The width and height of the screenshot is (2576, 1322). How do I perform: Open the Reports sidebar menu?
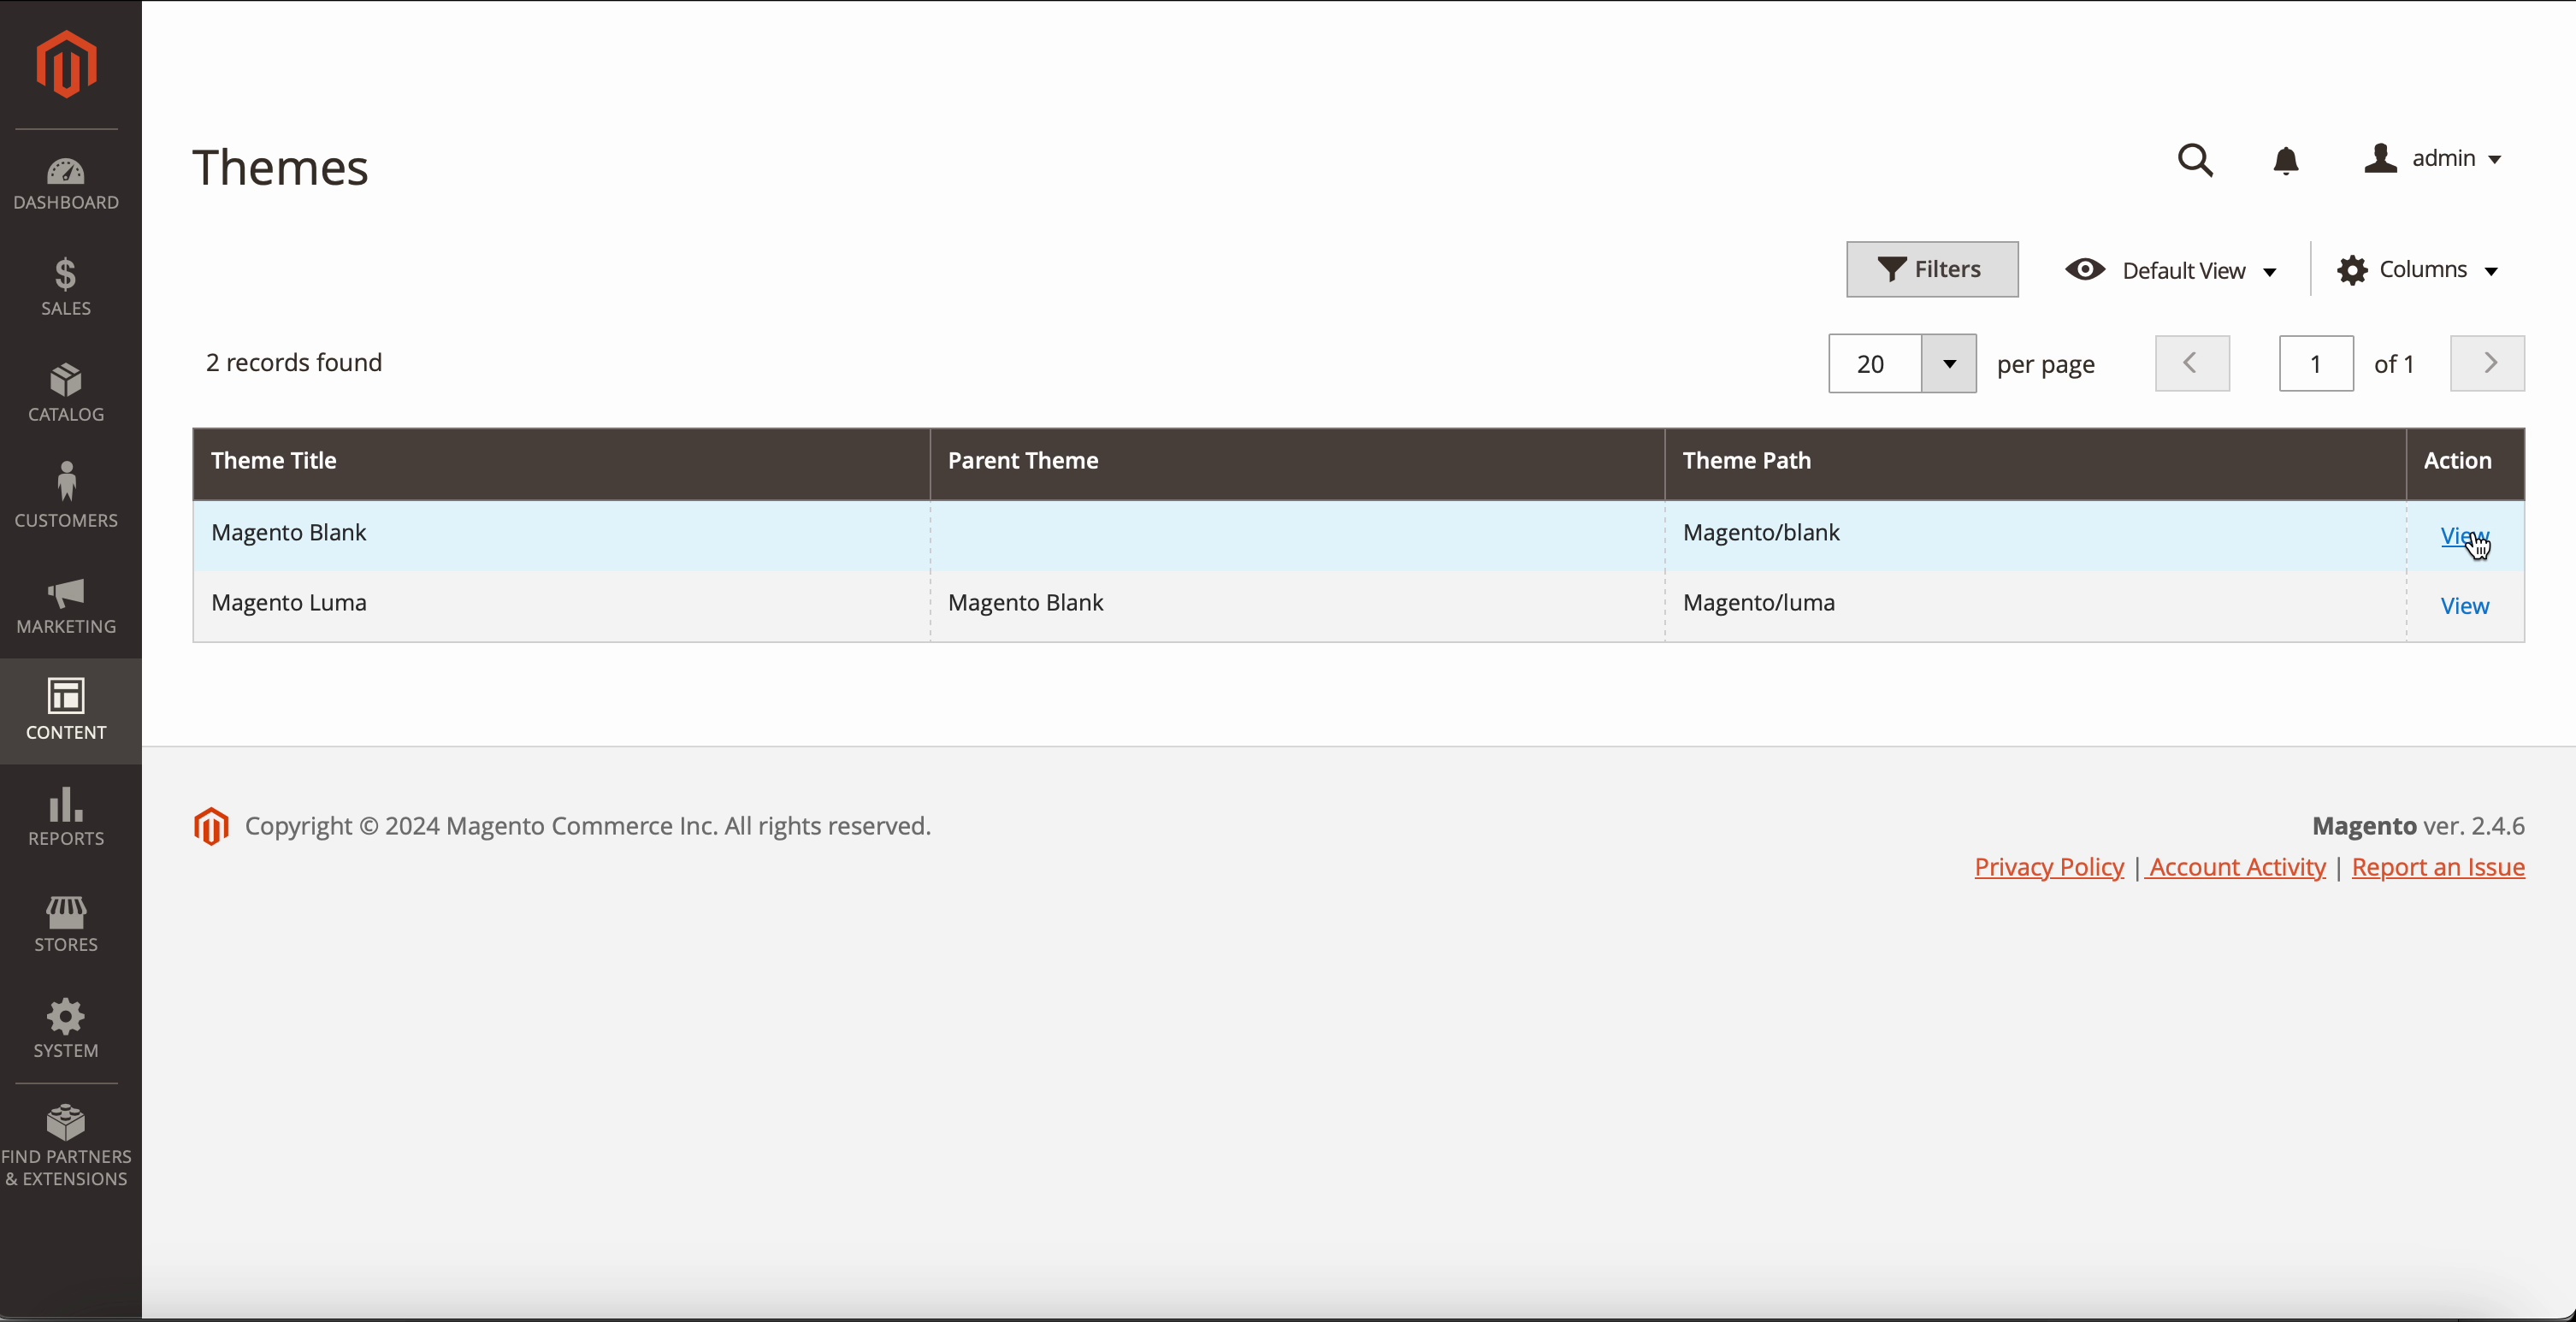coord(66,816)
